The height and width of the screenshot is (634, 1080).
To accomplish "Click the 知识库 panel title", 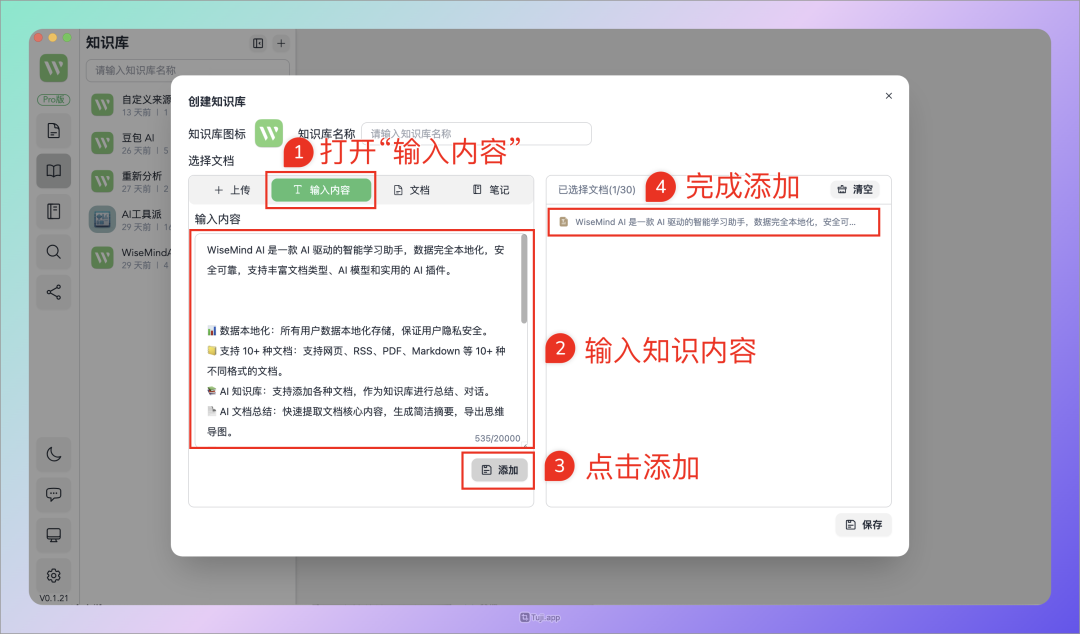I will pyautogui.click(x=107, y=43).
